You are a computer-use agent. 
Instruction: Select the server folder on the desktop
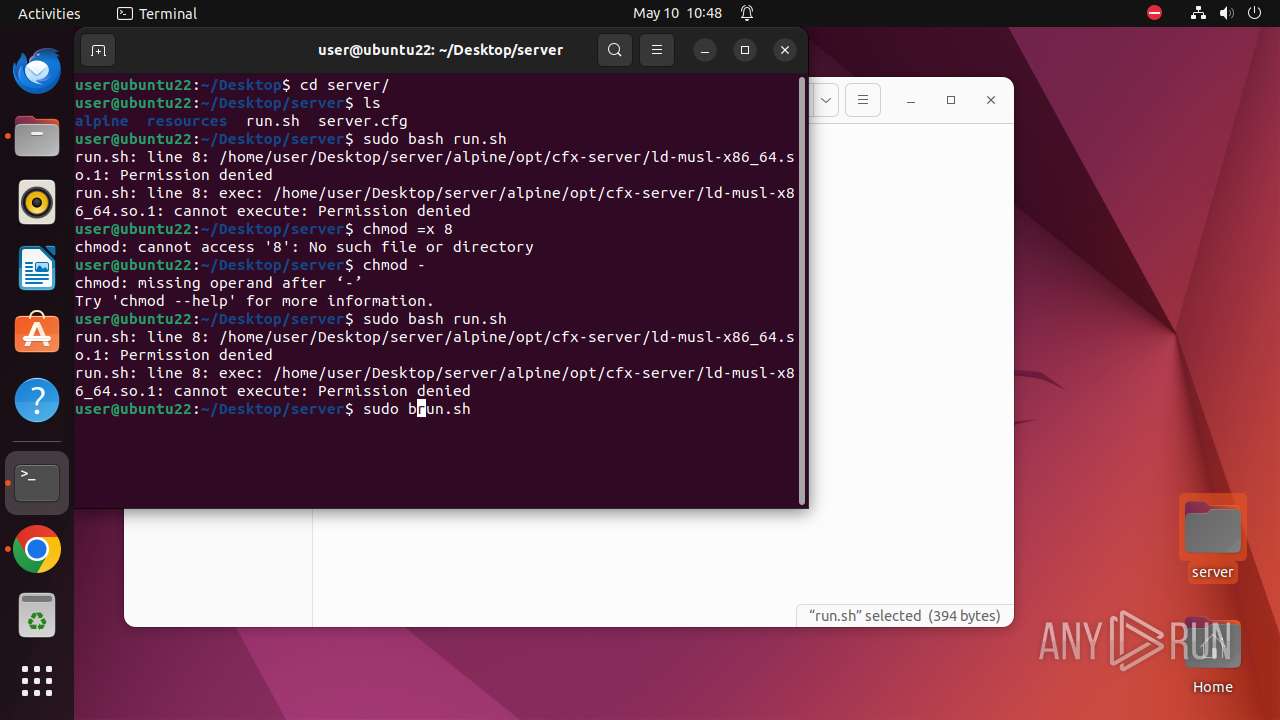pos(1212,538)
